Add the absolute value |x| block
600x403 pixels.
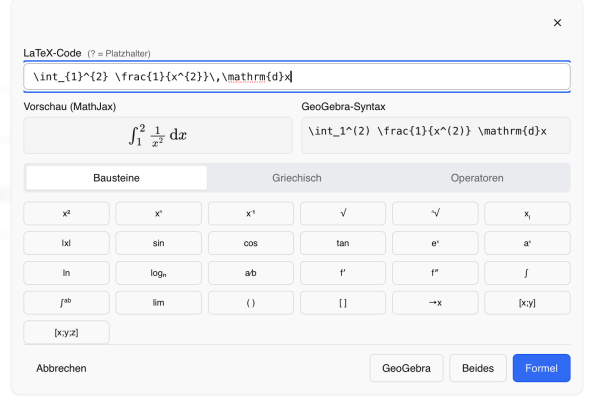pos(66,243)
